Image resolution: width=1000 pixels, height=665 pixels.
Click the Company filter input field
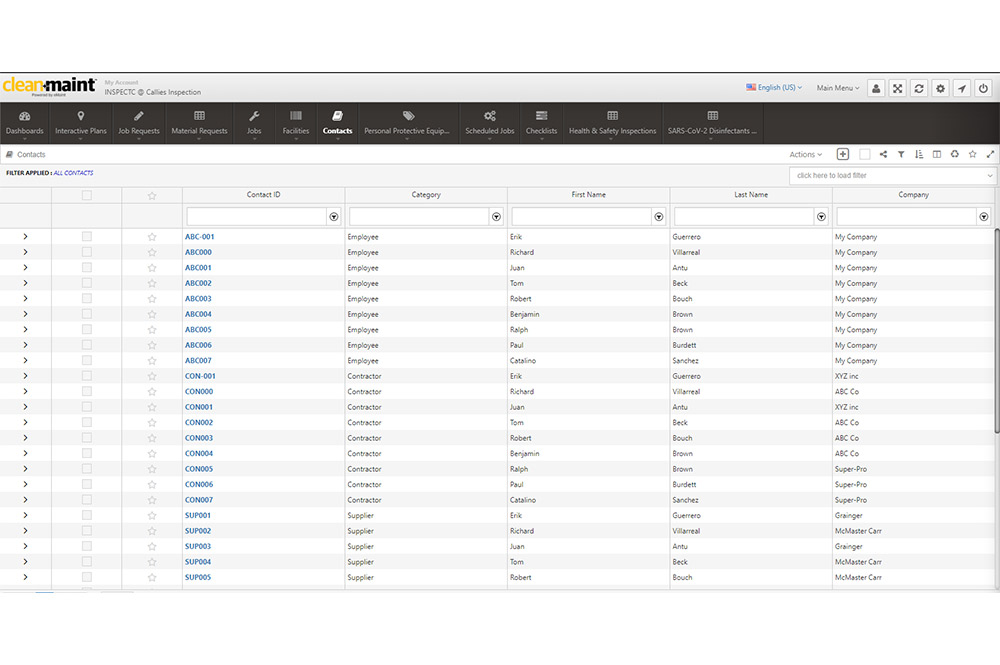[907, 217]
